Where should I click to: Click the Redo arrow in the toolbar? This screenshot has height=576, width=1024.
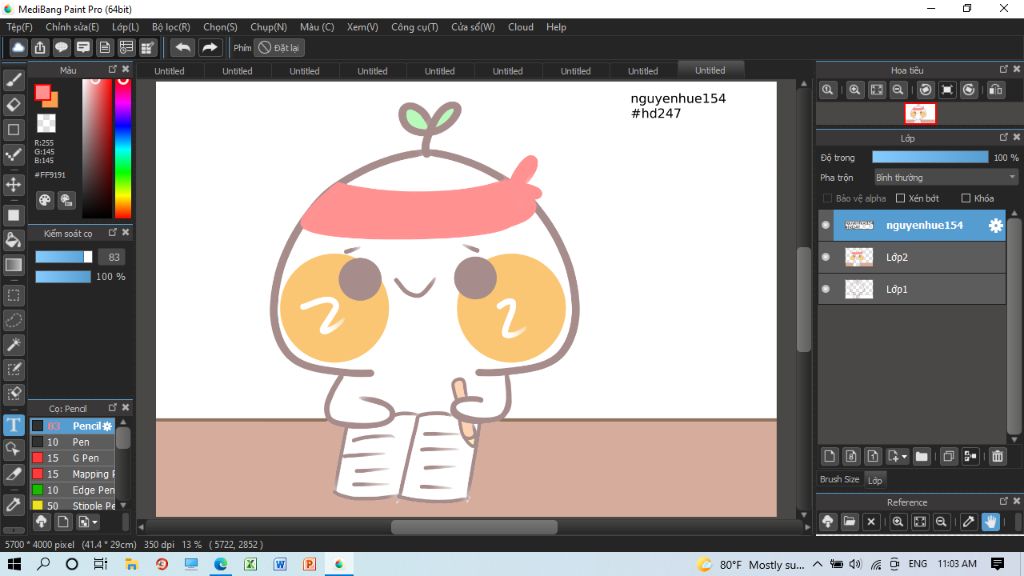[210, 48]
